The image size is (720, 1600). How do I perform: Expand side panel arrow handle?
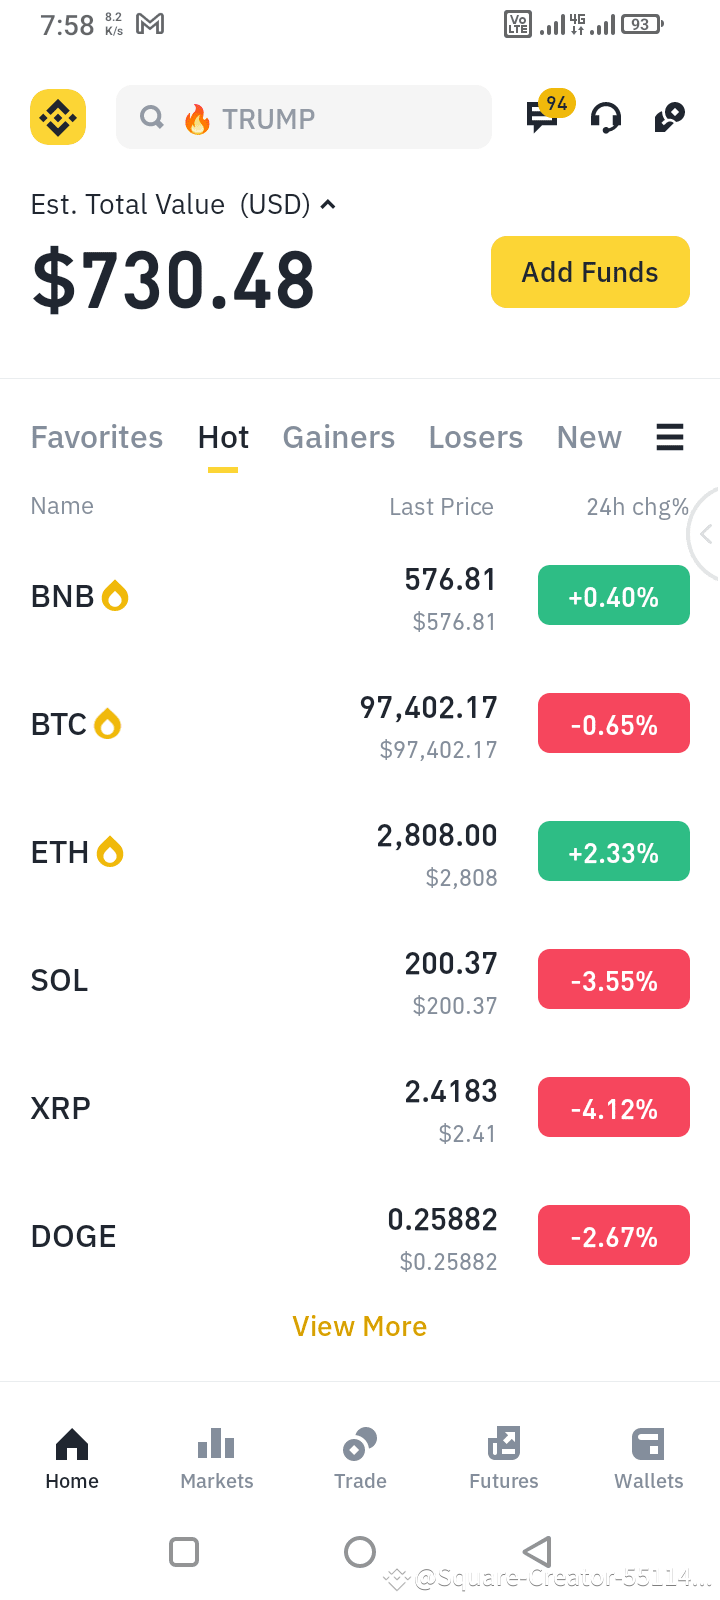(704, 535)
